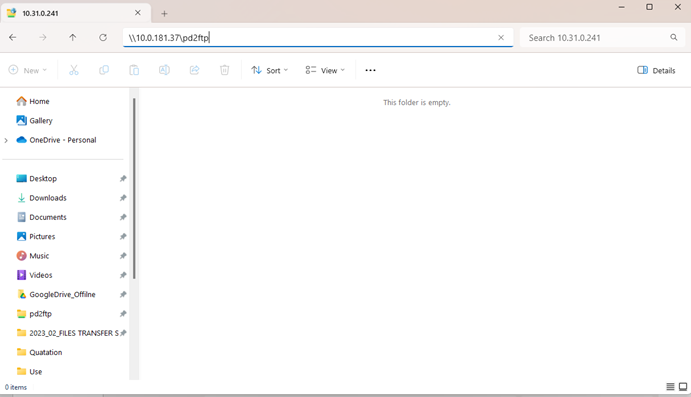Clear the address bar text
This screenshot has height=397, width=691.
point(501,37)
